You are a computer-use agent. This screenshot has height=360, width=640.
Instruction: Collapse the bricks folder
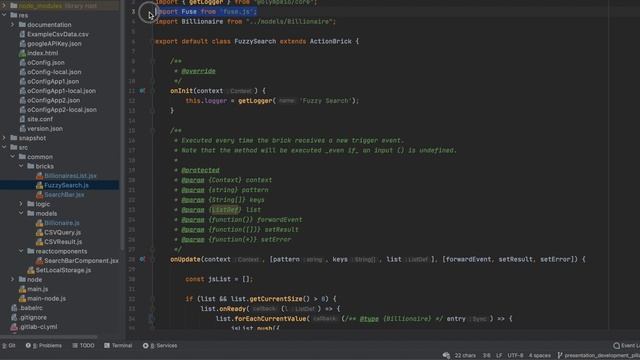tap(21, 166)
